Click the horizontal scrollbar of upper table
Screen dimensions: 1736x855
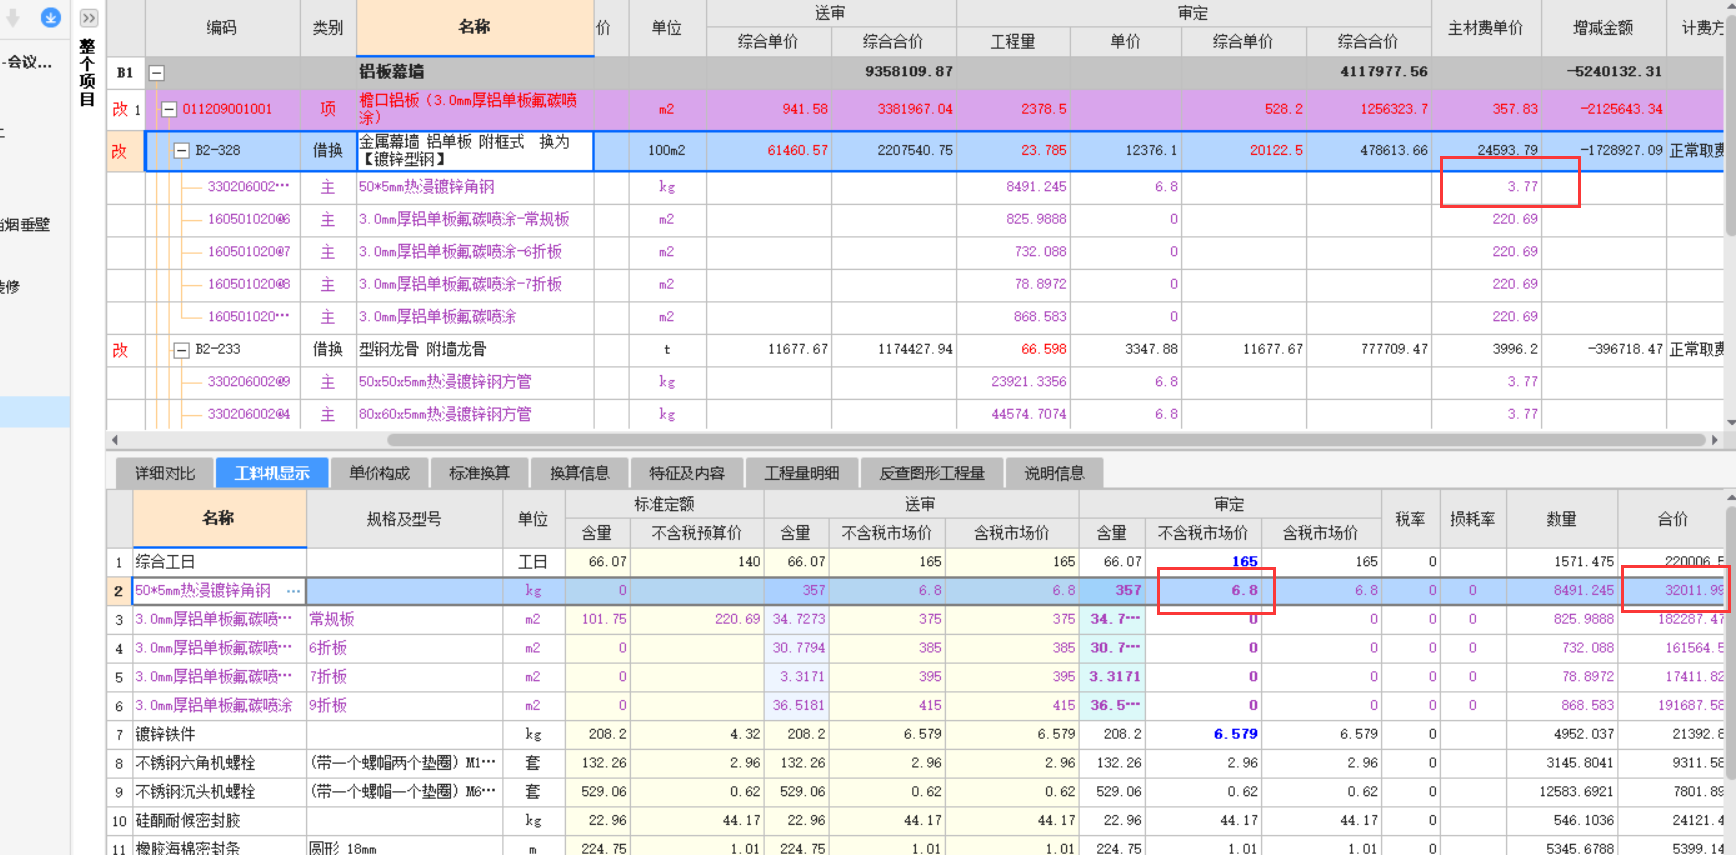1046,440
